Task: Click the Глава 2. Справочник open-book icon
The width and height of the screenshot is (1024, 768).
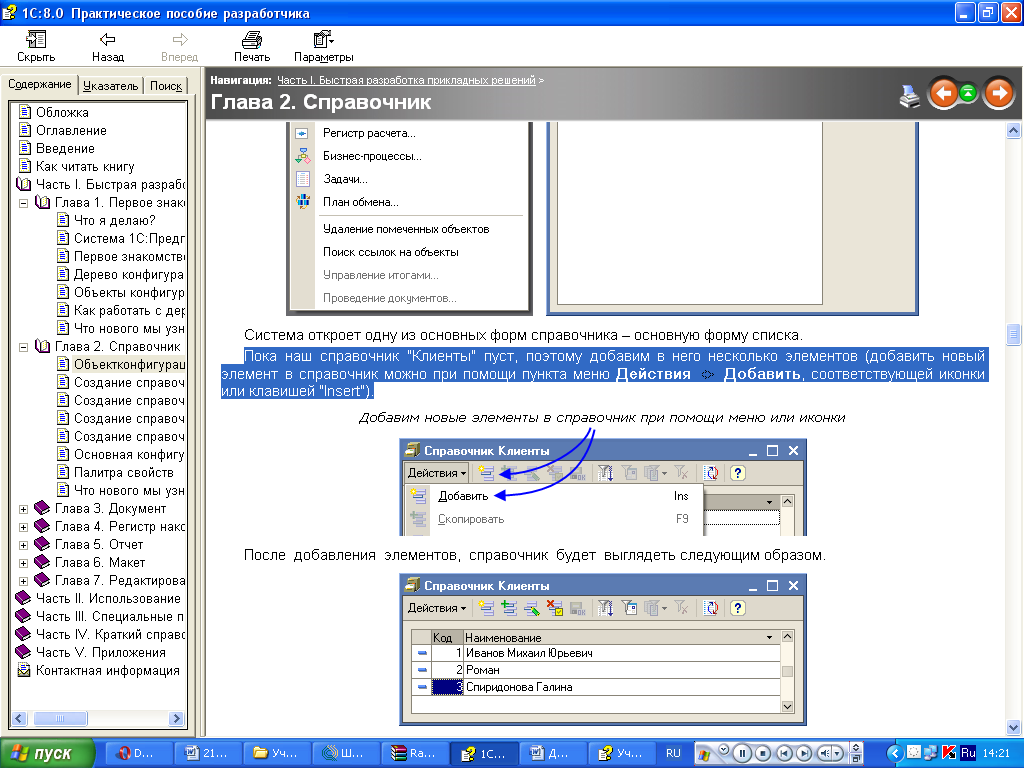Action: pyautogui.click(x=42, y=346)
